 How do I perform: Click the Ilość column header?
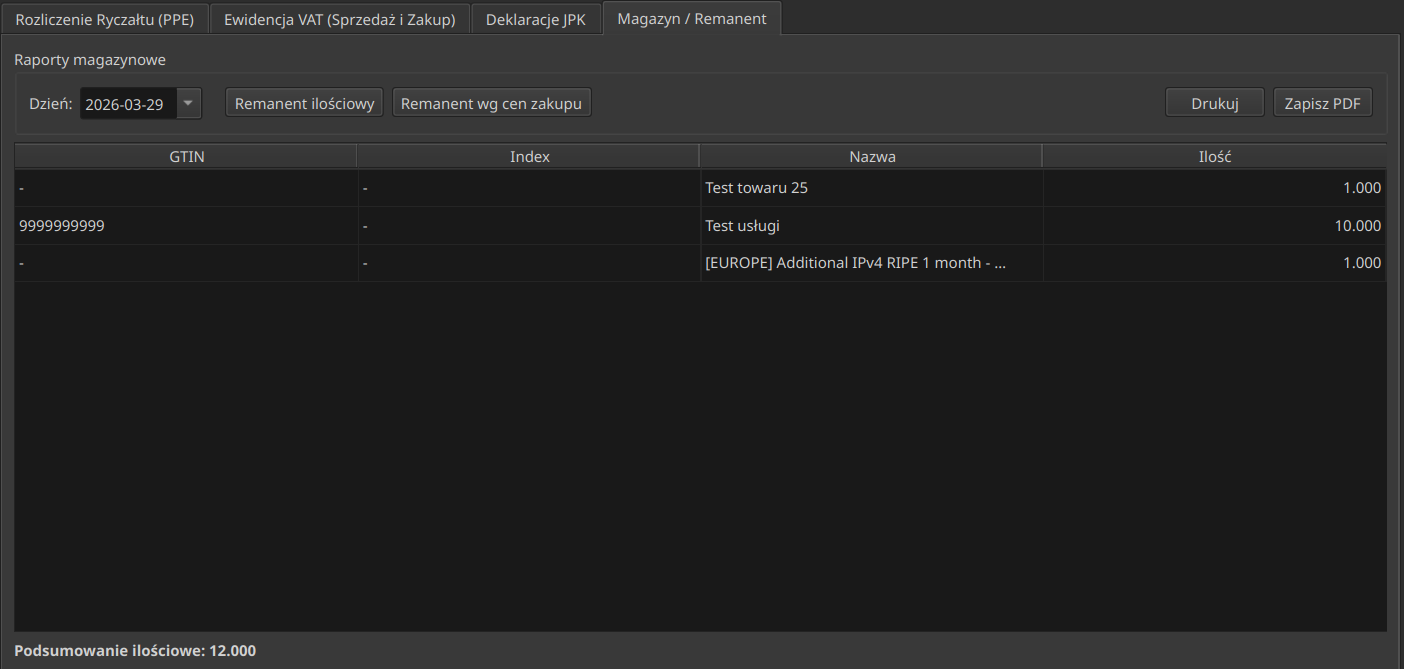pyautogui.click(x=1214, y=157)
